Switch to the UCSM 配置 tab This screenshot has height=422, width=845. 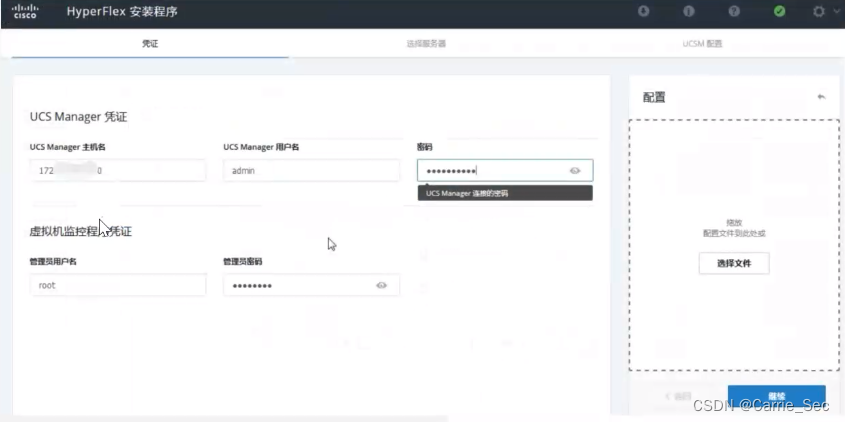pyautogui.click(x=702, y=44)
